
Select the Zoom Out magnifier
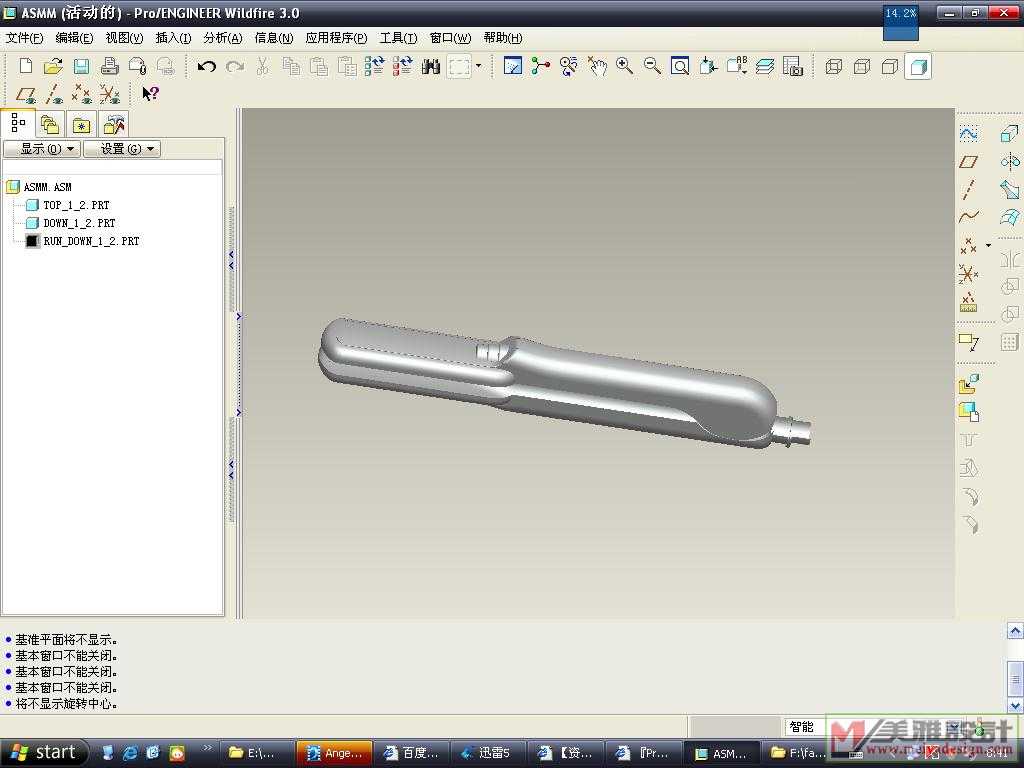(652, 66)
